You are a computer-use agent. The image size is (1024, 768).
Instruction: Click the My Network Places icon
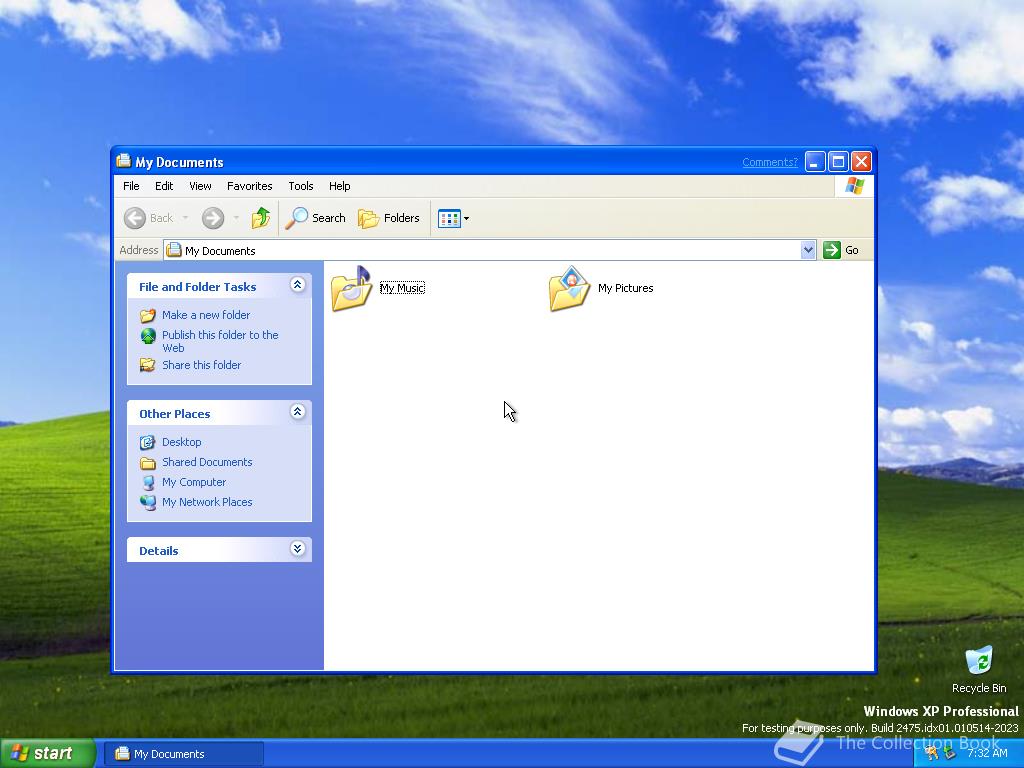pos(148,502)
